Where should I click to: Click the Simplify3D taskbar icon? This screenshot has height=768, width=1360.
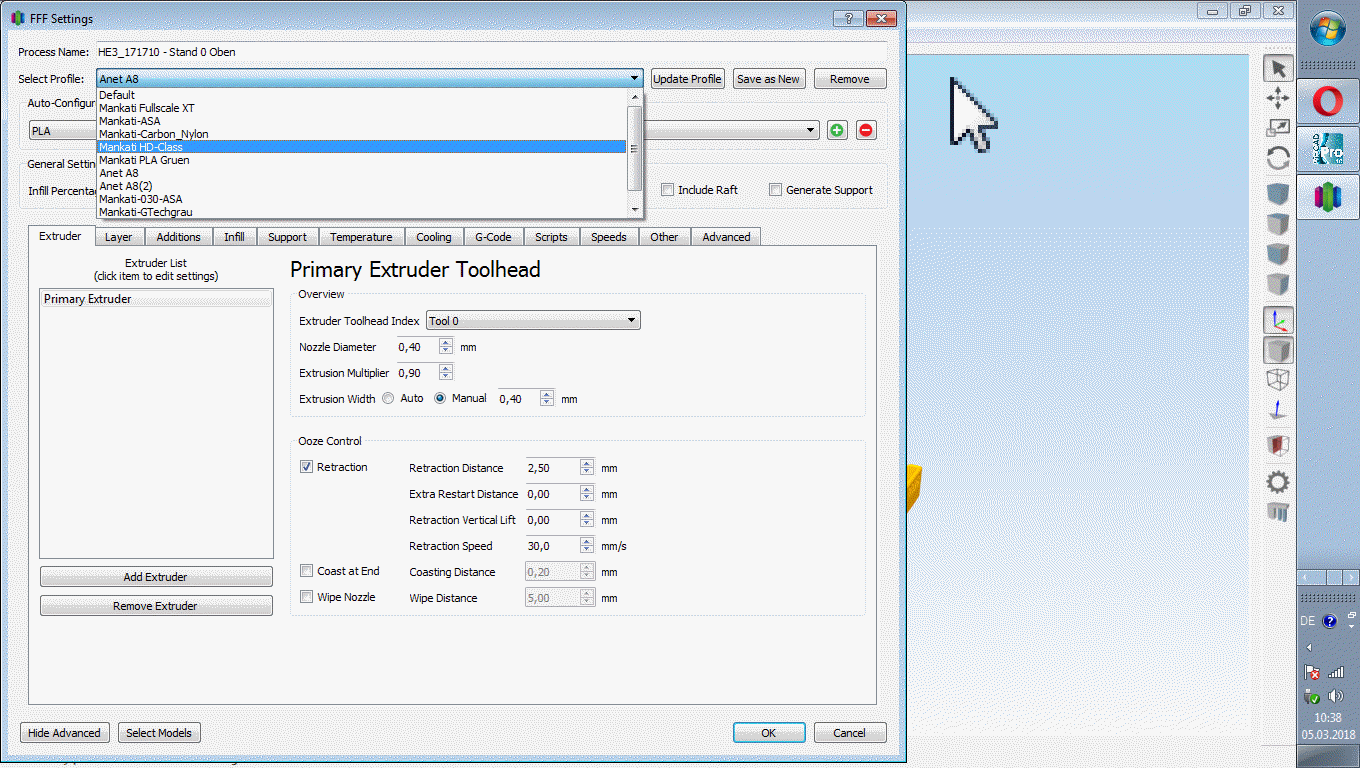1328,197
